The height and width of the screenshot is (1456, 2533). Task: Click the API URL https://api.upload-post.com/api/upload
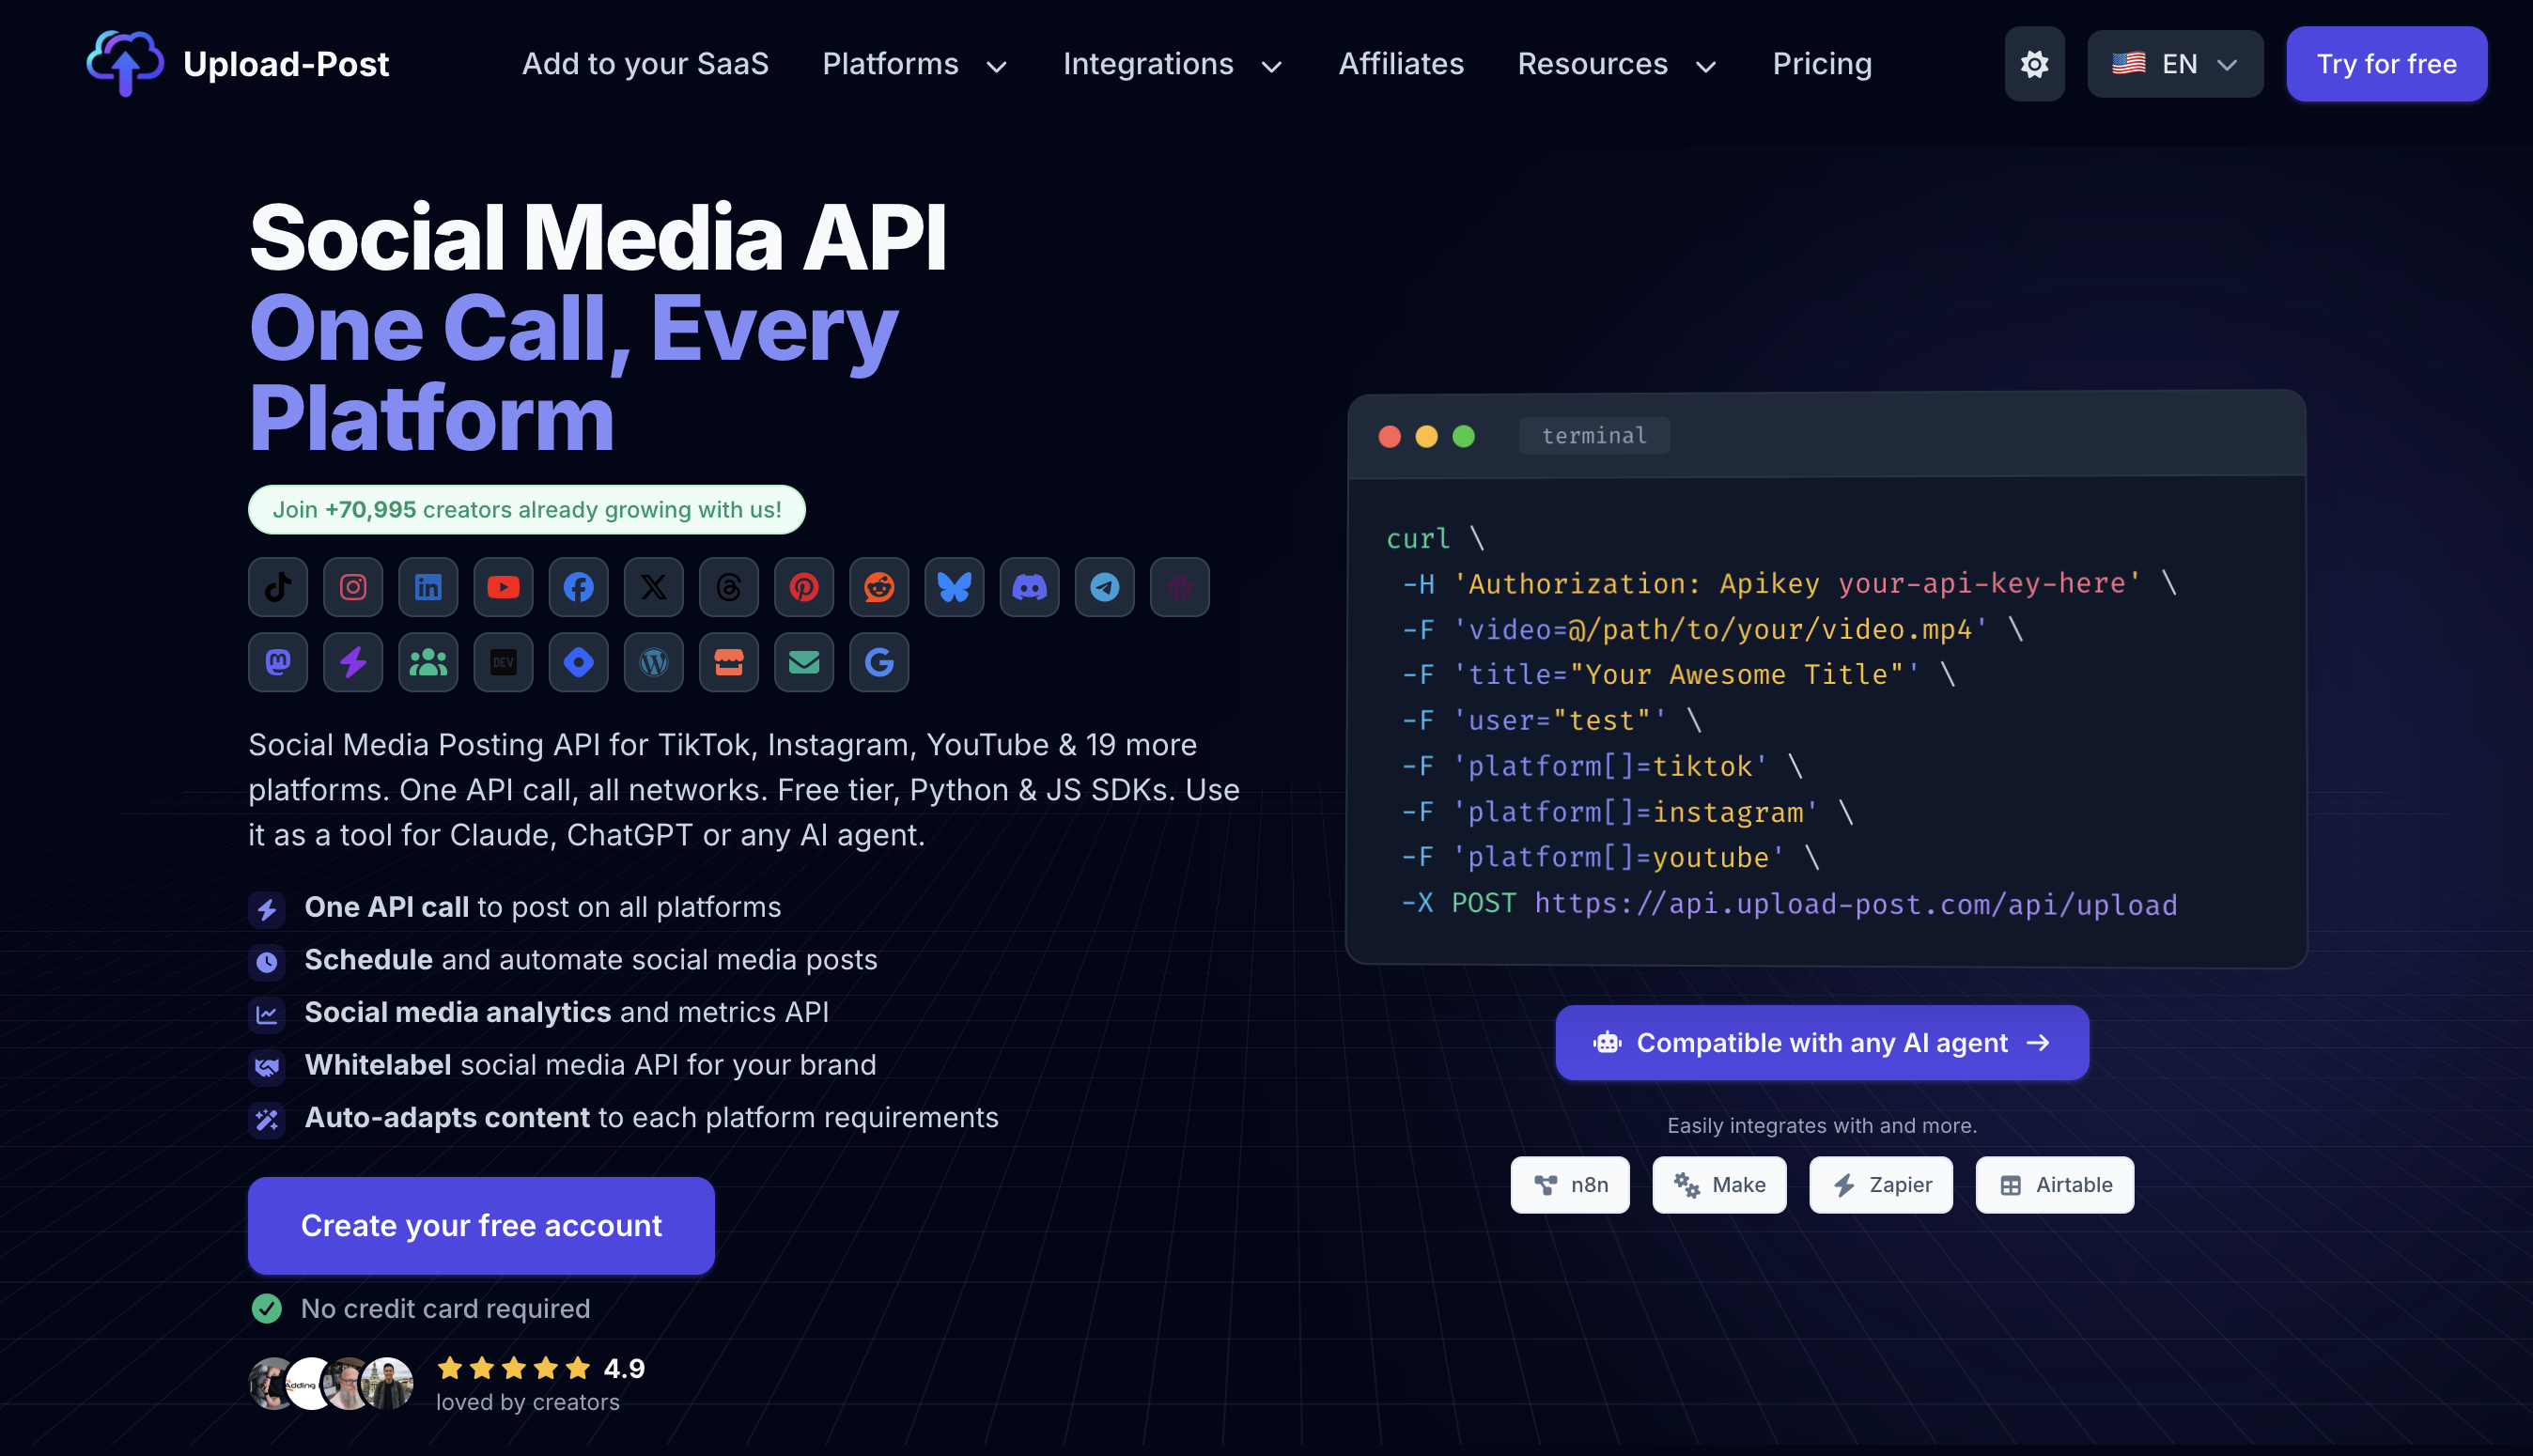pos(1856,904)
